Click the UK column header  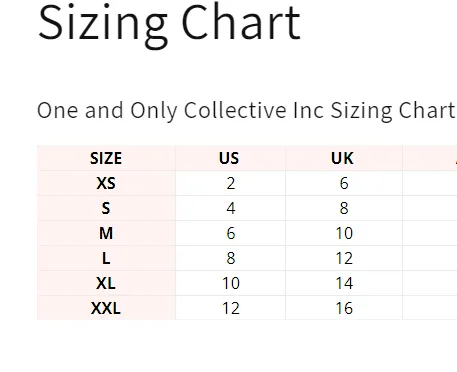(342, 158)
